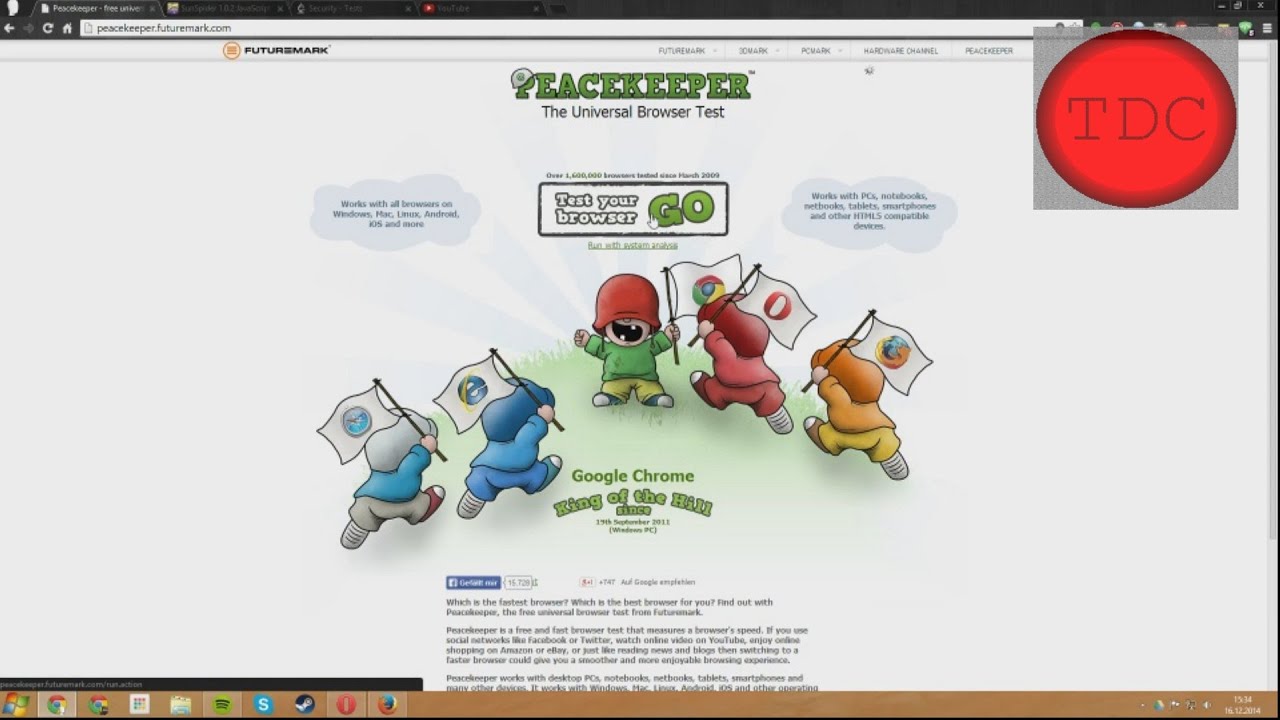Open the Windows Start menu
Screen dimensions: 1280x720
[16, 705]
